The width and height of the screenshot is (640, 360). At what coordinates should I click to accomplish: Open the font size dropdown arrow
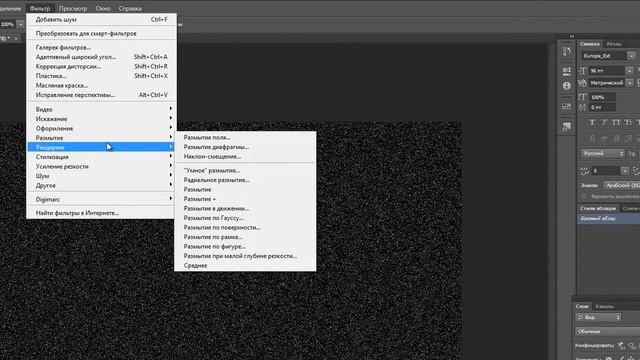pyautogui.click(x=629, y=71)
